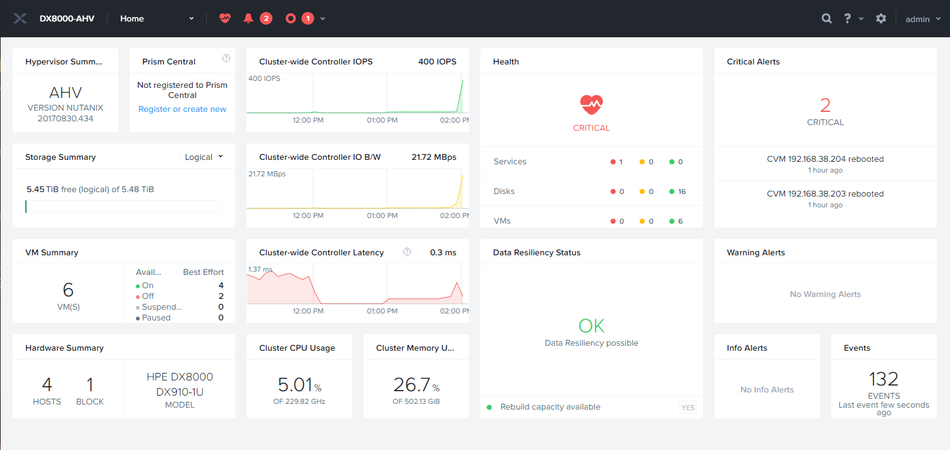Viewport: 950px width, 450px height.
Task: Open the admin user dropdown
Action: [x=923, y=19]
